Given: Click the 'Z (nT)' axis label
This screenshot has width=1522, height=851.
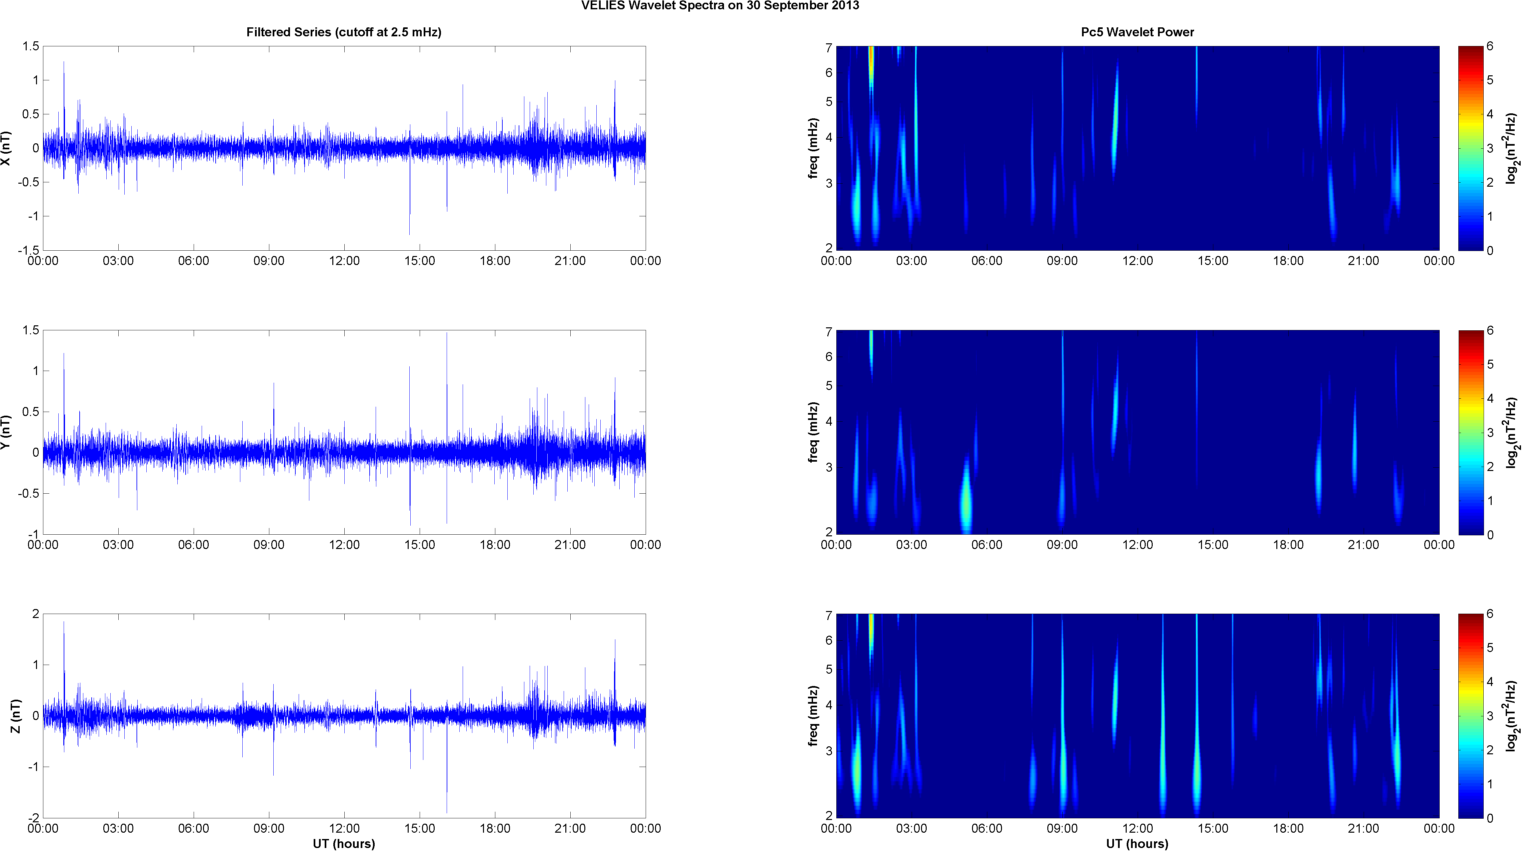Looking at the screenshot, I should click(15, 716).
